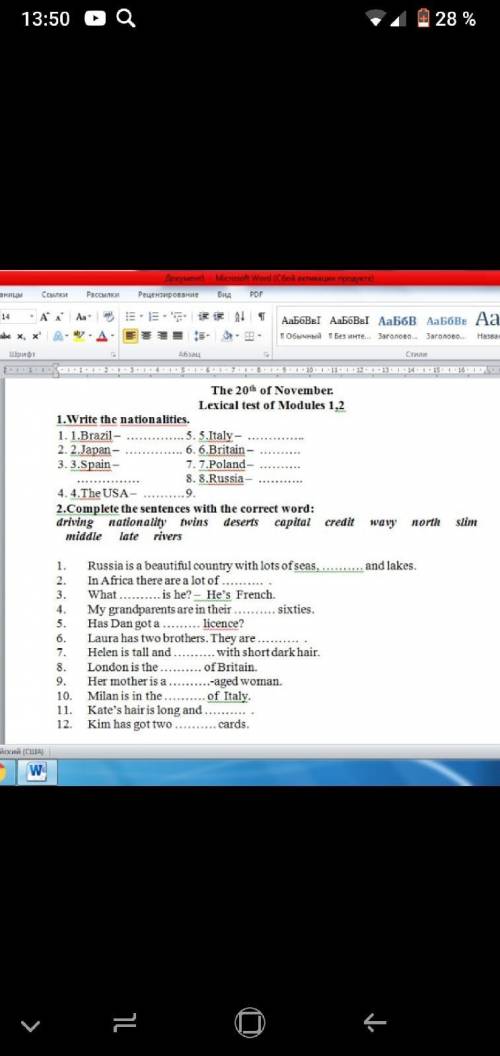Open the Рецензирование ribbon tab
Viewport: 500px width, 1056px height.
(168, 294)
